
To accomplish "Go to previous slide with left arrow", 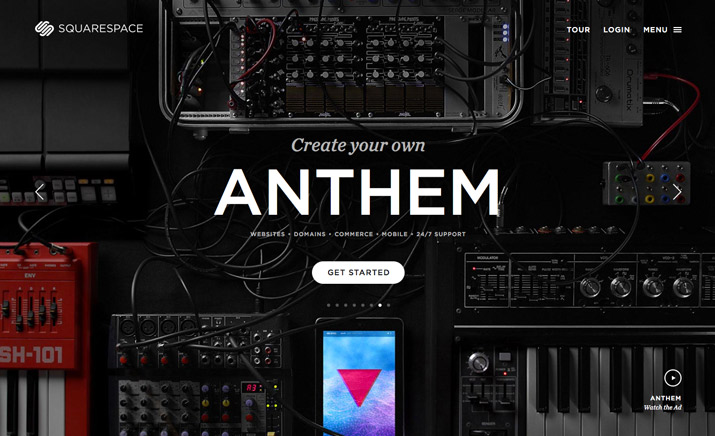I will [40, 192].
